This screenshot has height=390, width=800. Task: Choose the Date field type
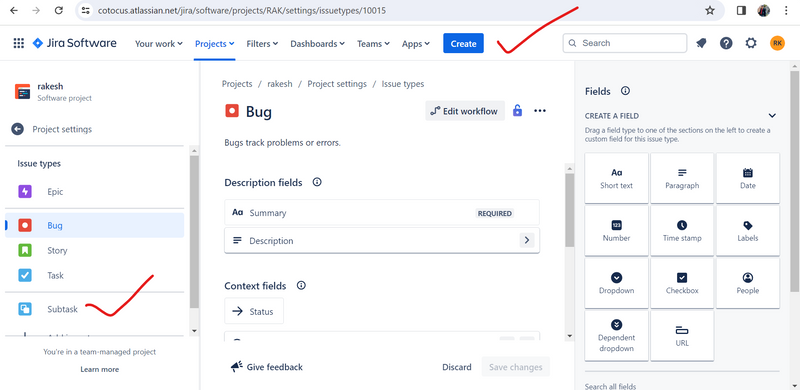(748, 178)
